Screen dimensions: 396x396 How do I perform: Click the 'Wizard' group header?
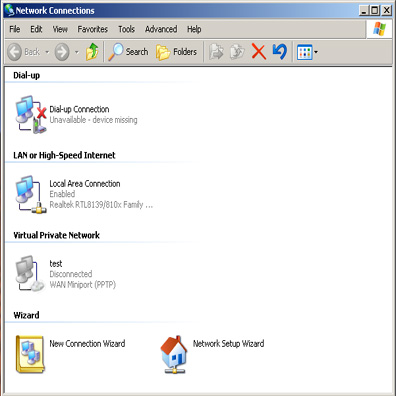pyautogui.click(x=26, y=315)
